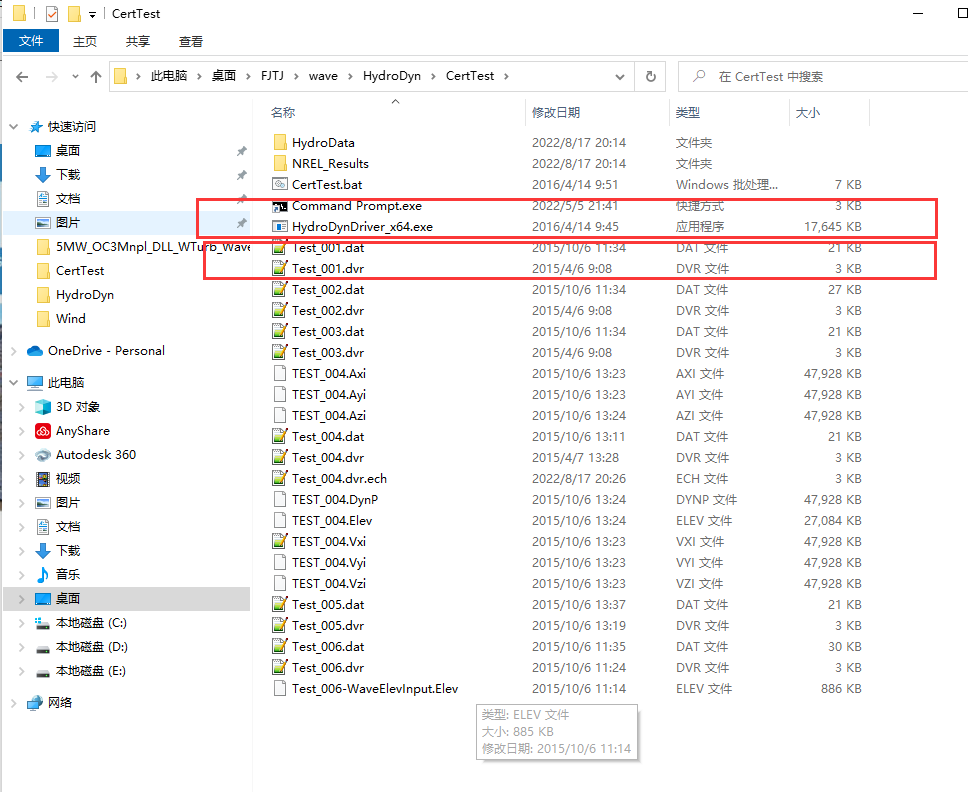Select the 视频 library item
This screenshot has width=968, height=792.
pos(68,479)
